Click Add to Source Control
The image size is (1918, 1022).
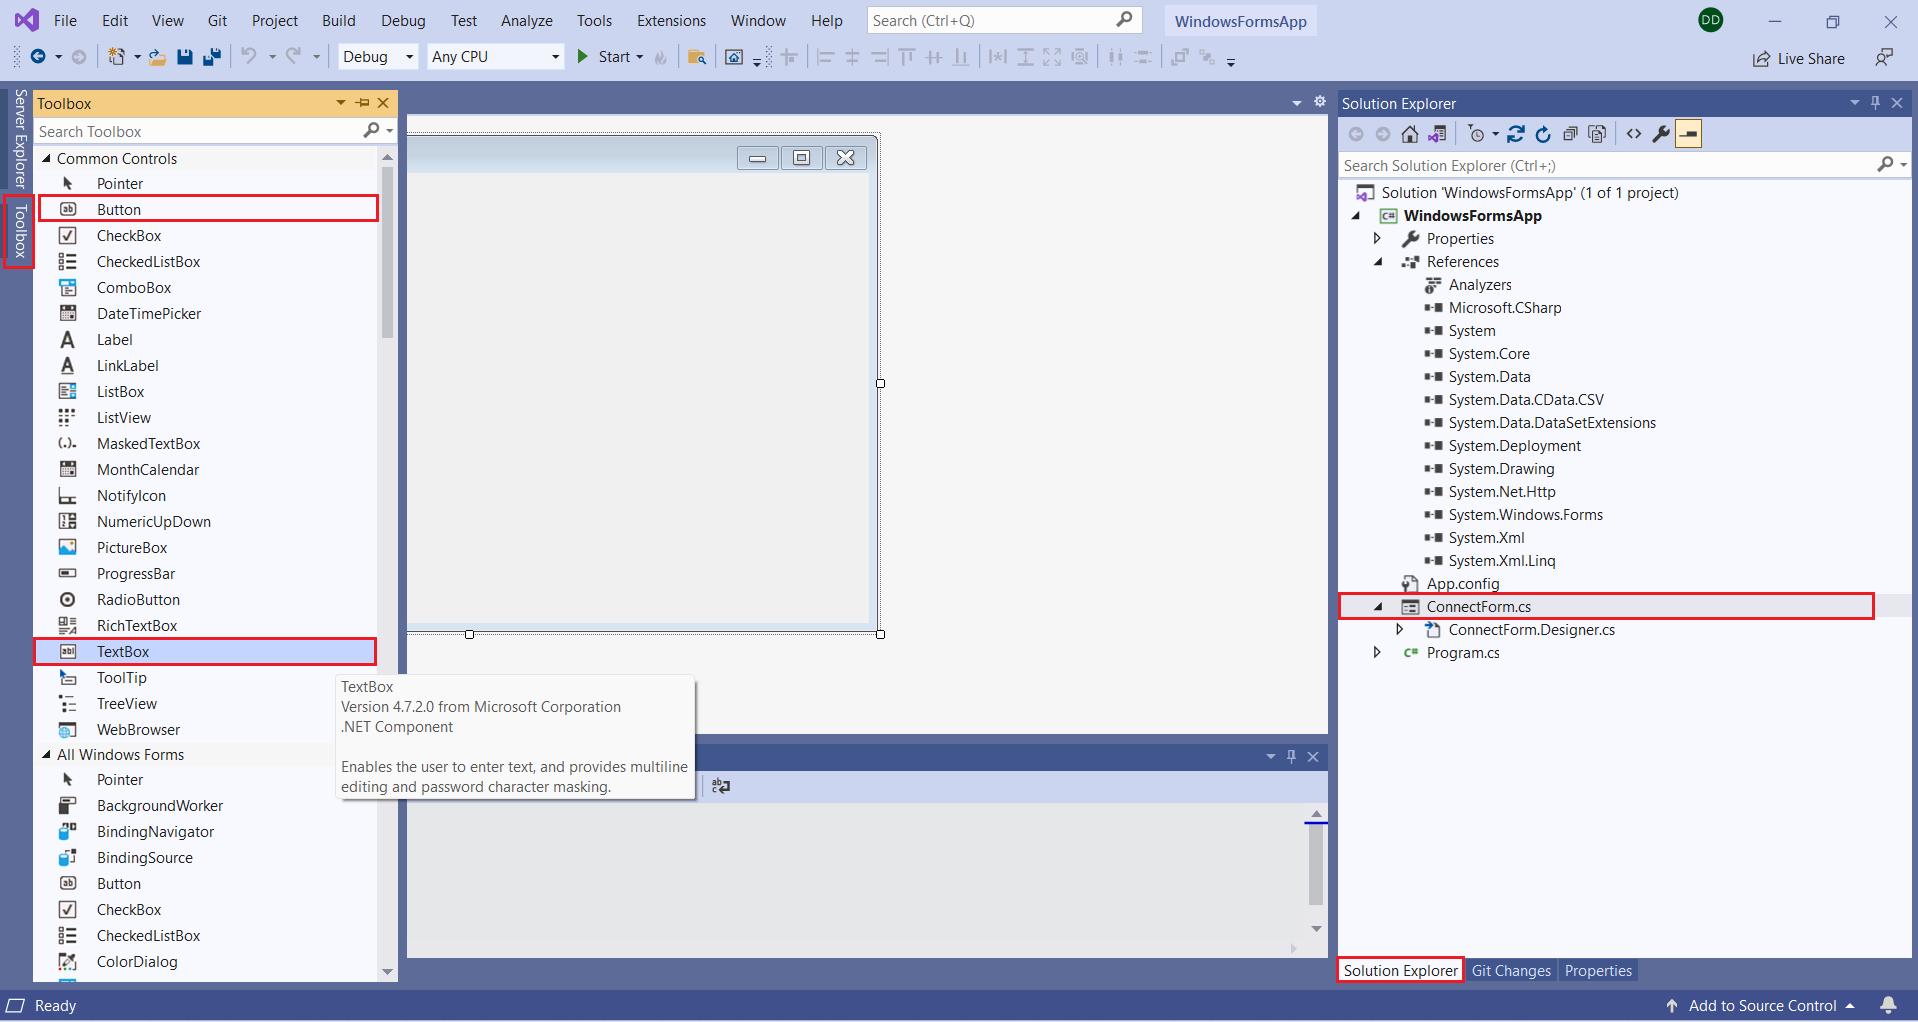1761,1005
